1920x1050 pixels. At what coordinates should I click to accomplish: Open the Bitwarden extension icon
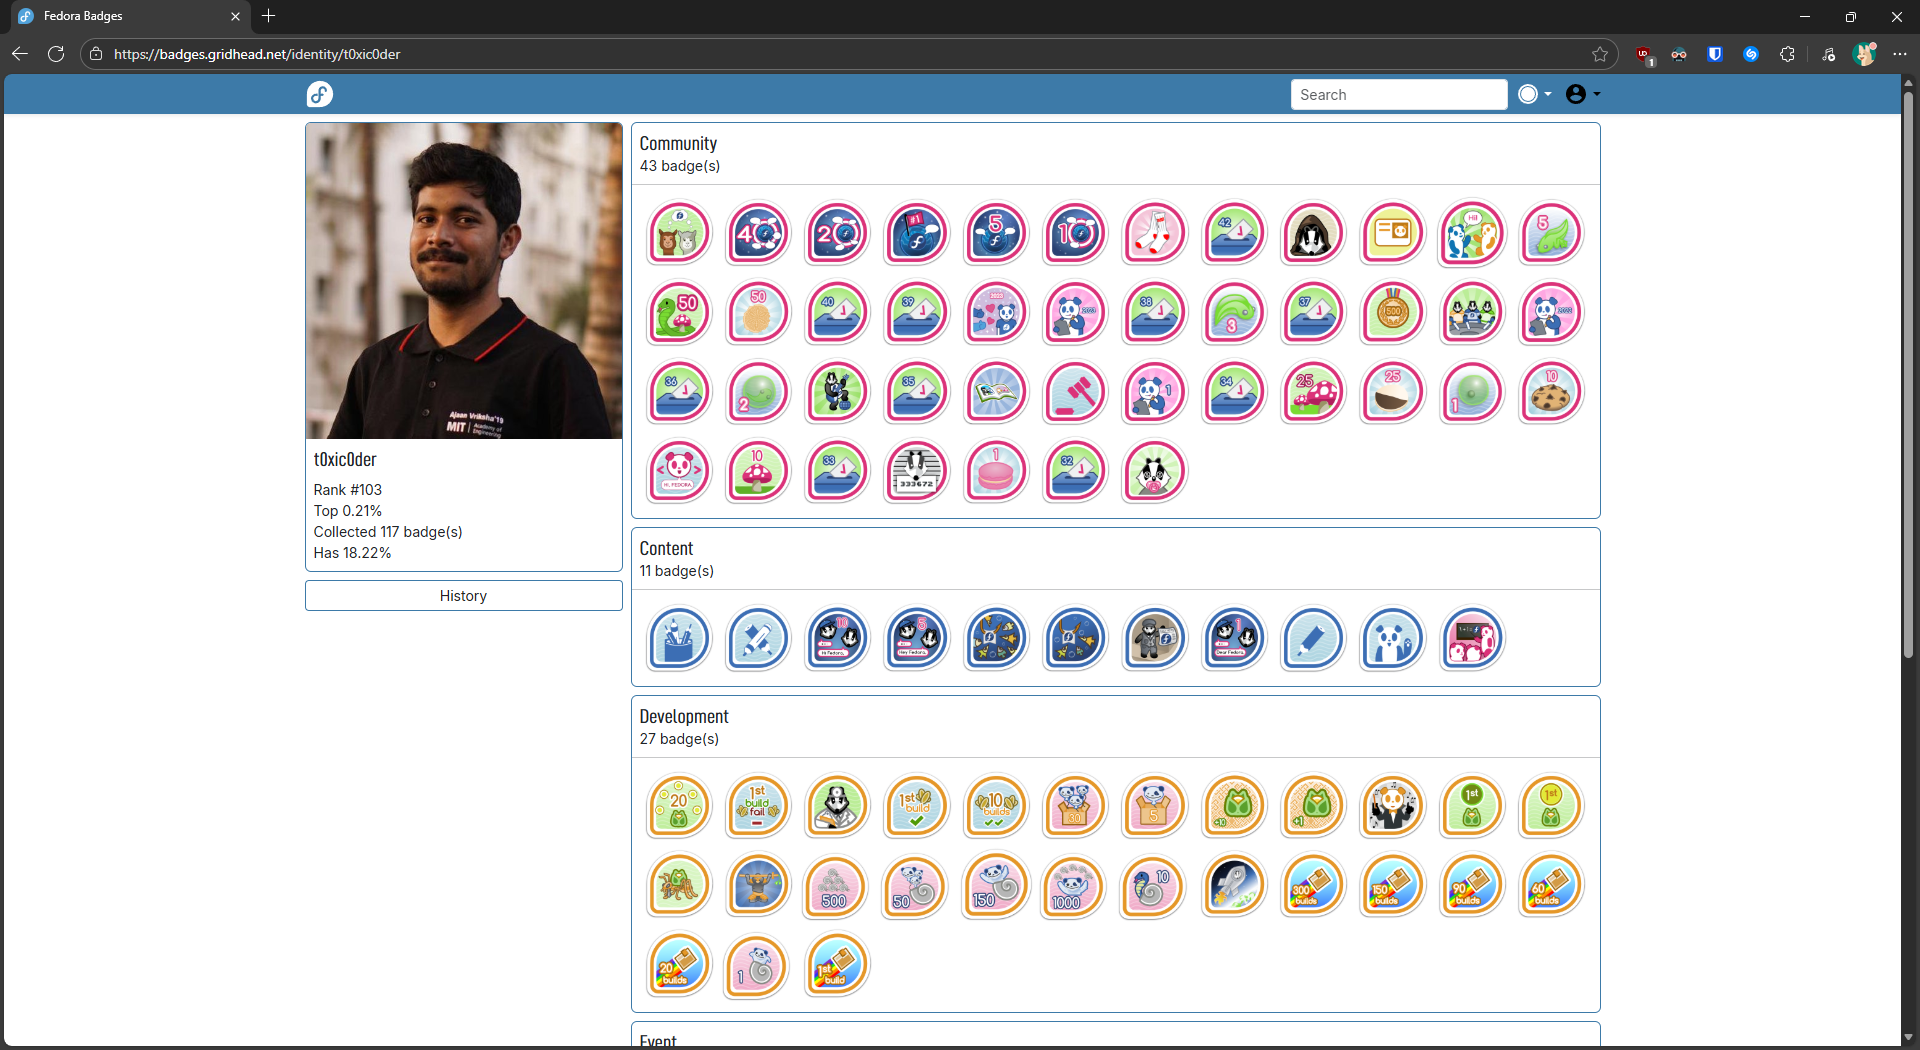pyautogui.click(x=1715, y=55)
